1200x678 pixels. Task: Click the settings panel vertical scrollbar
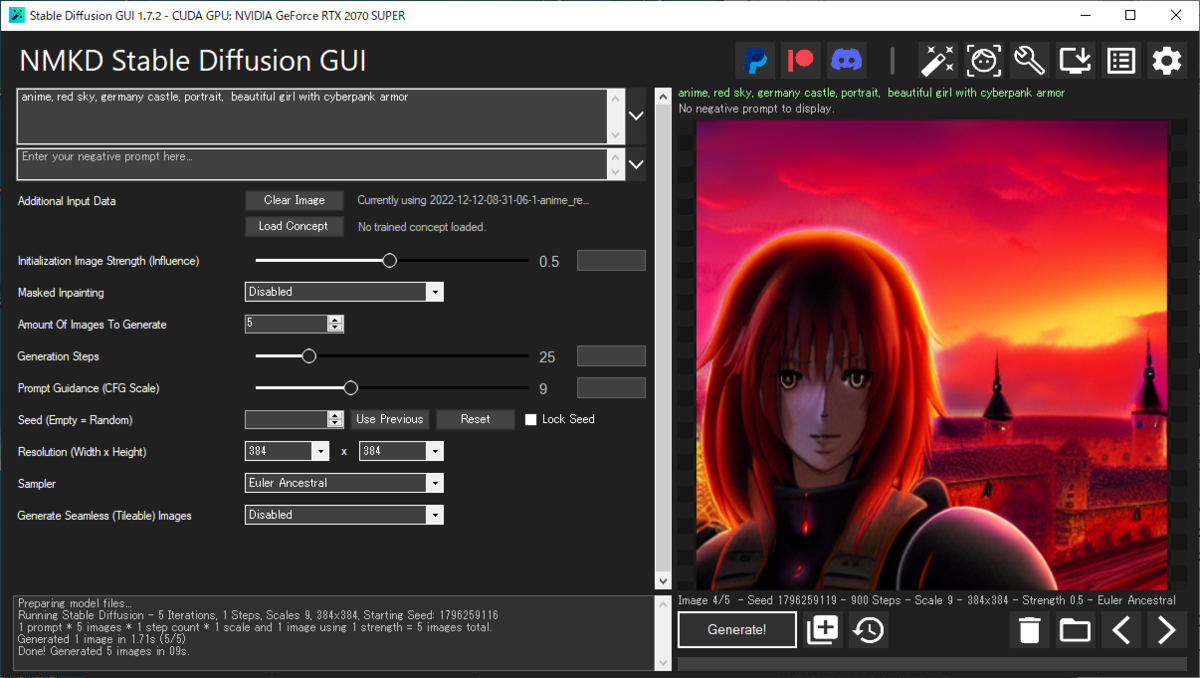tap(663, 338)
